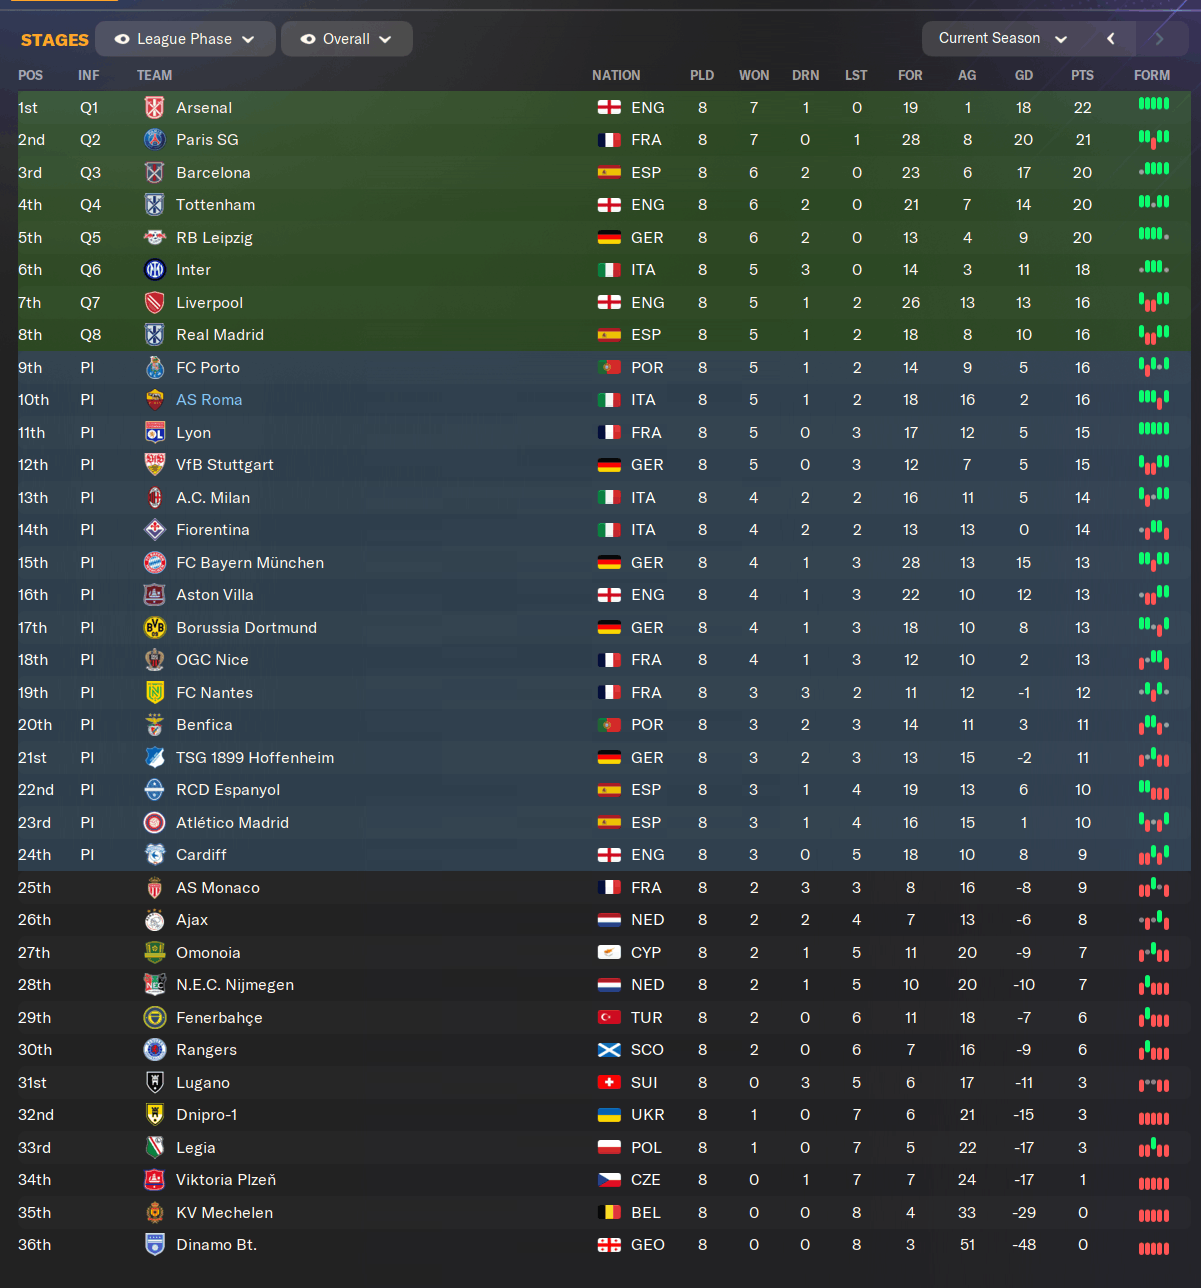
Task: Click the Rangers club badge
Action: (154, 1050)
